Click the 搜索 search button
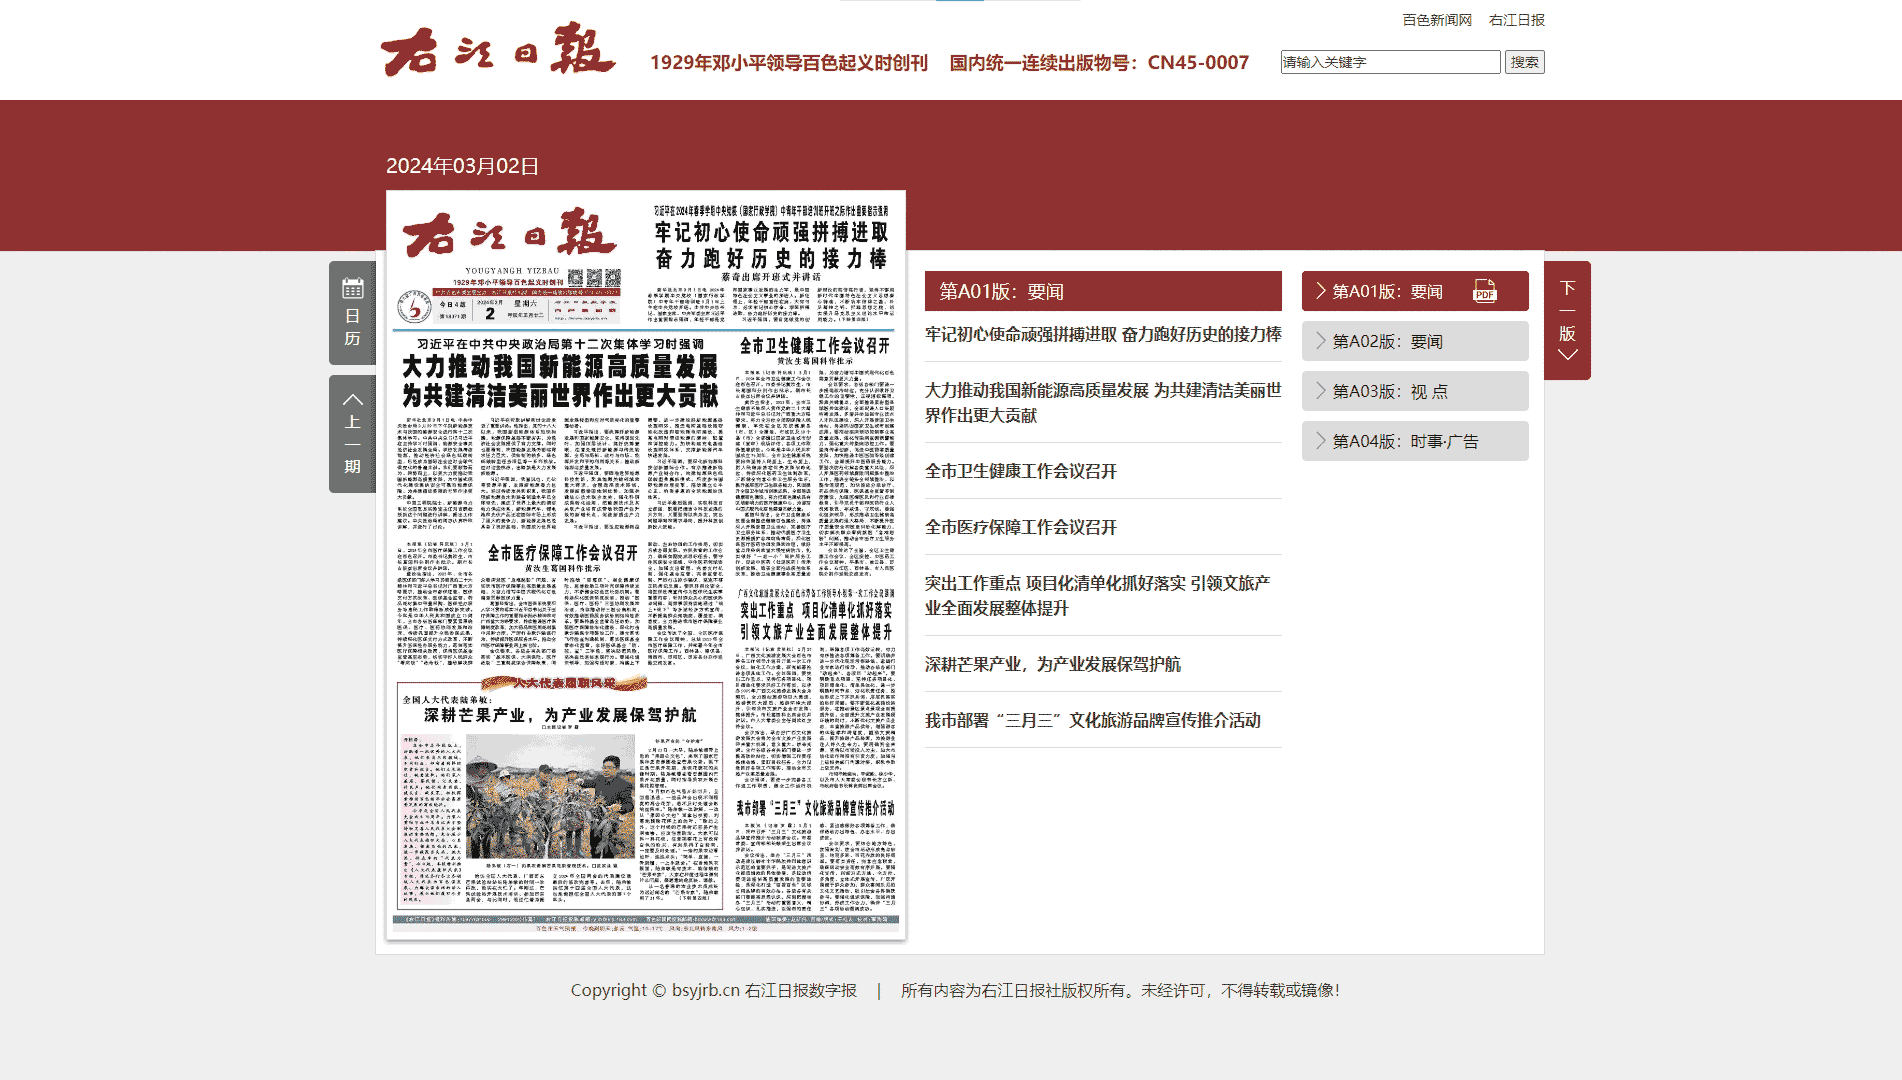 click(x=1524, y=62)
